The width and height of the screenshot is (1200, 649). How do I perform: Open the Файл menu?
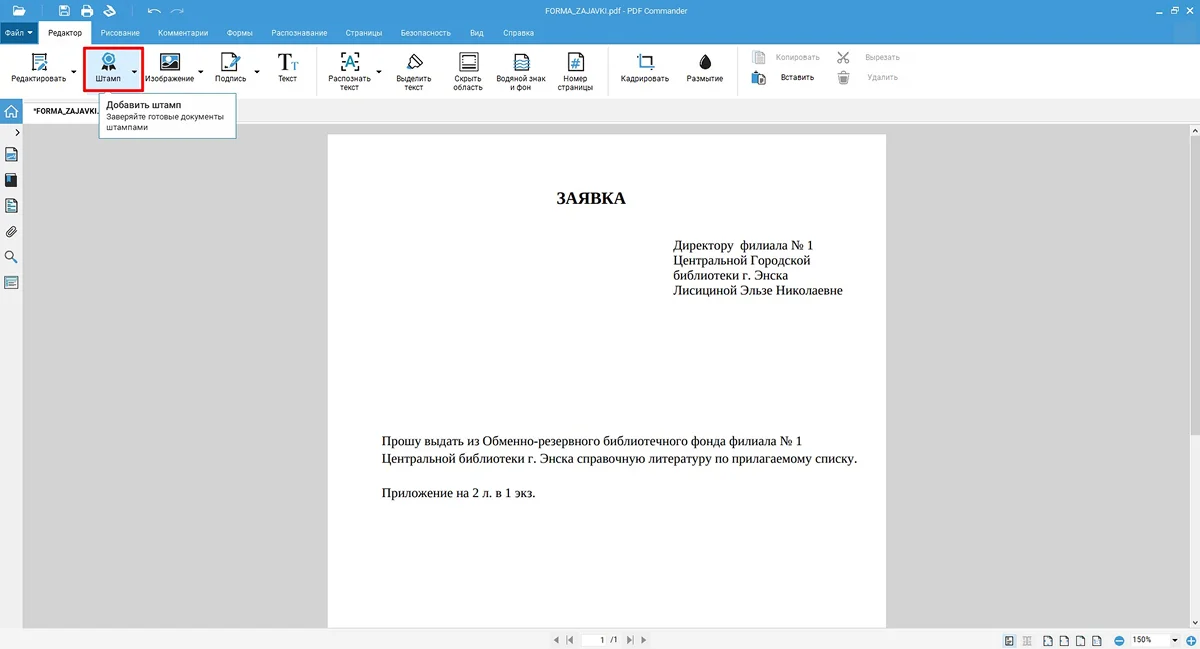(18, 33)
